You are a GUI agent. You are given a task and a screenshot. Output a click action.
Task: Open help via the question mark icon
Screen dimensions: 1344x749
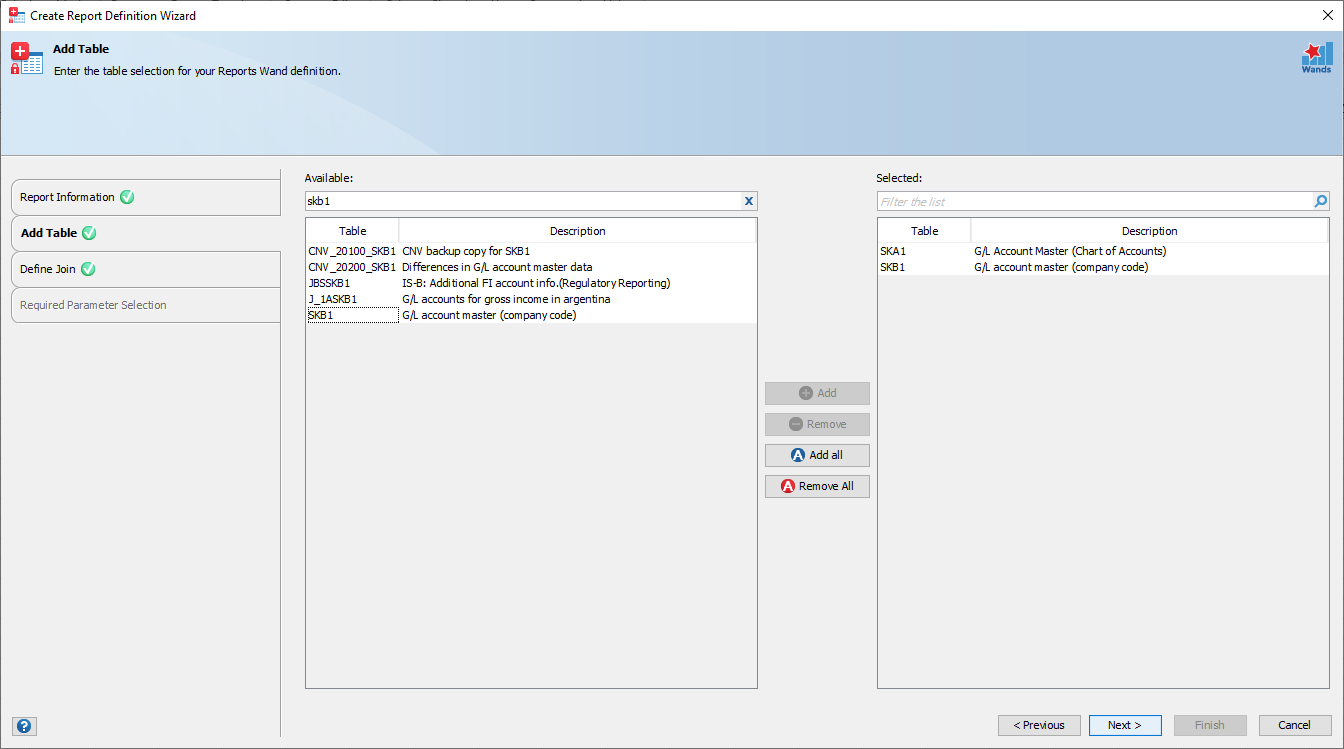pos(24,725)
